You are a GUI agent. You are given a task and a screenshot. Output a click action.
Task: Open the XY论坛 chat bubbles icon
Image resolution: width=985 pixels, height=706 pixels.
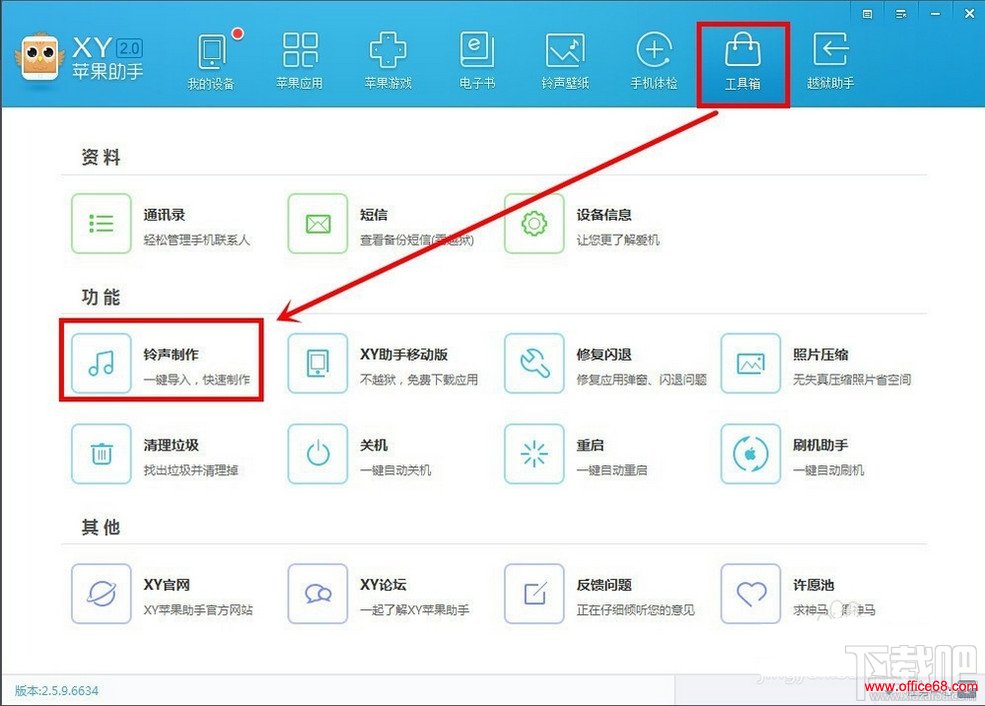[x=318, y=594]
